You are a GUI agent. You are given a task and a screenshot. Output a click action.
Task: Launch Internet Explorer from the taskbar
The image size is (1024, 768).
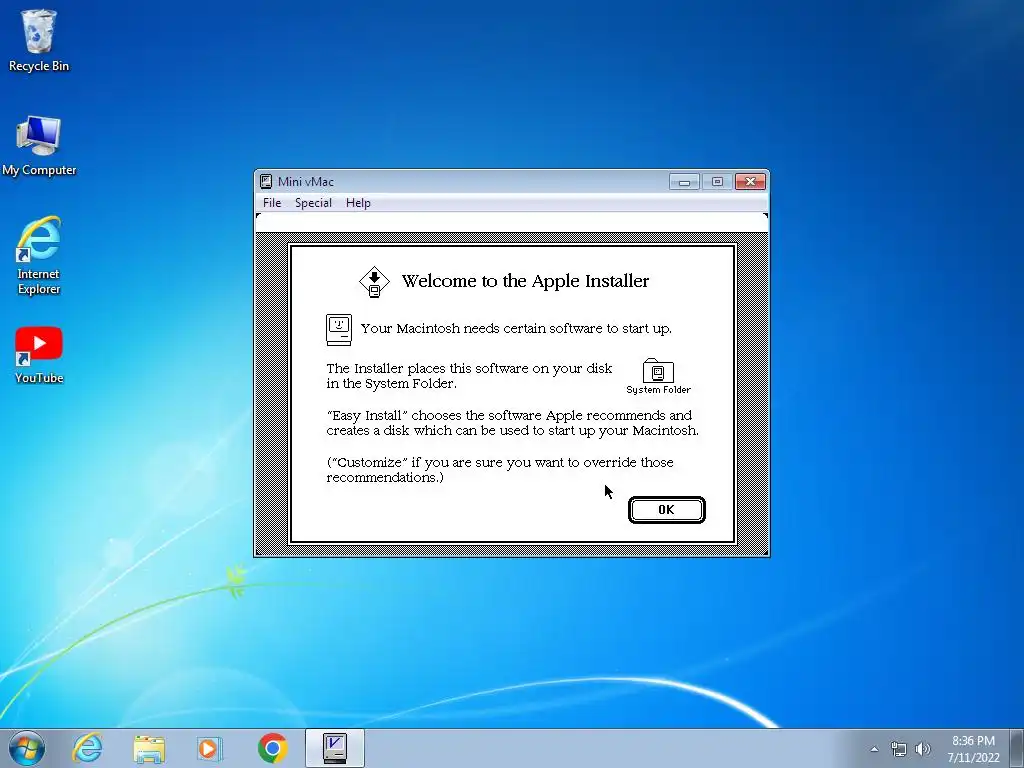[x=88, y=748]
